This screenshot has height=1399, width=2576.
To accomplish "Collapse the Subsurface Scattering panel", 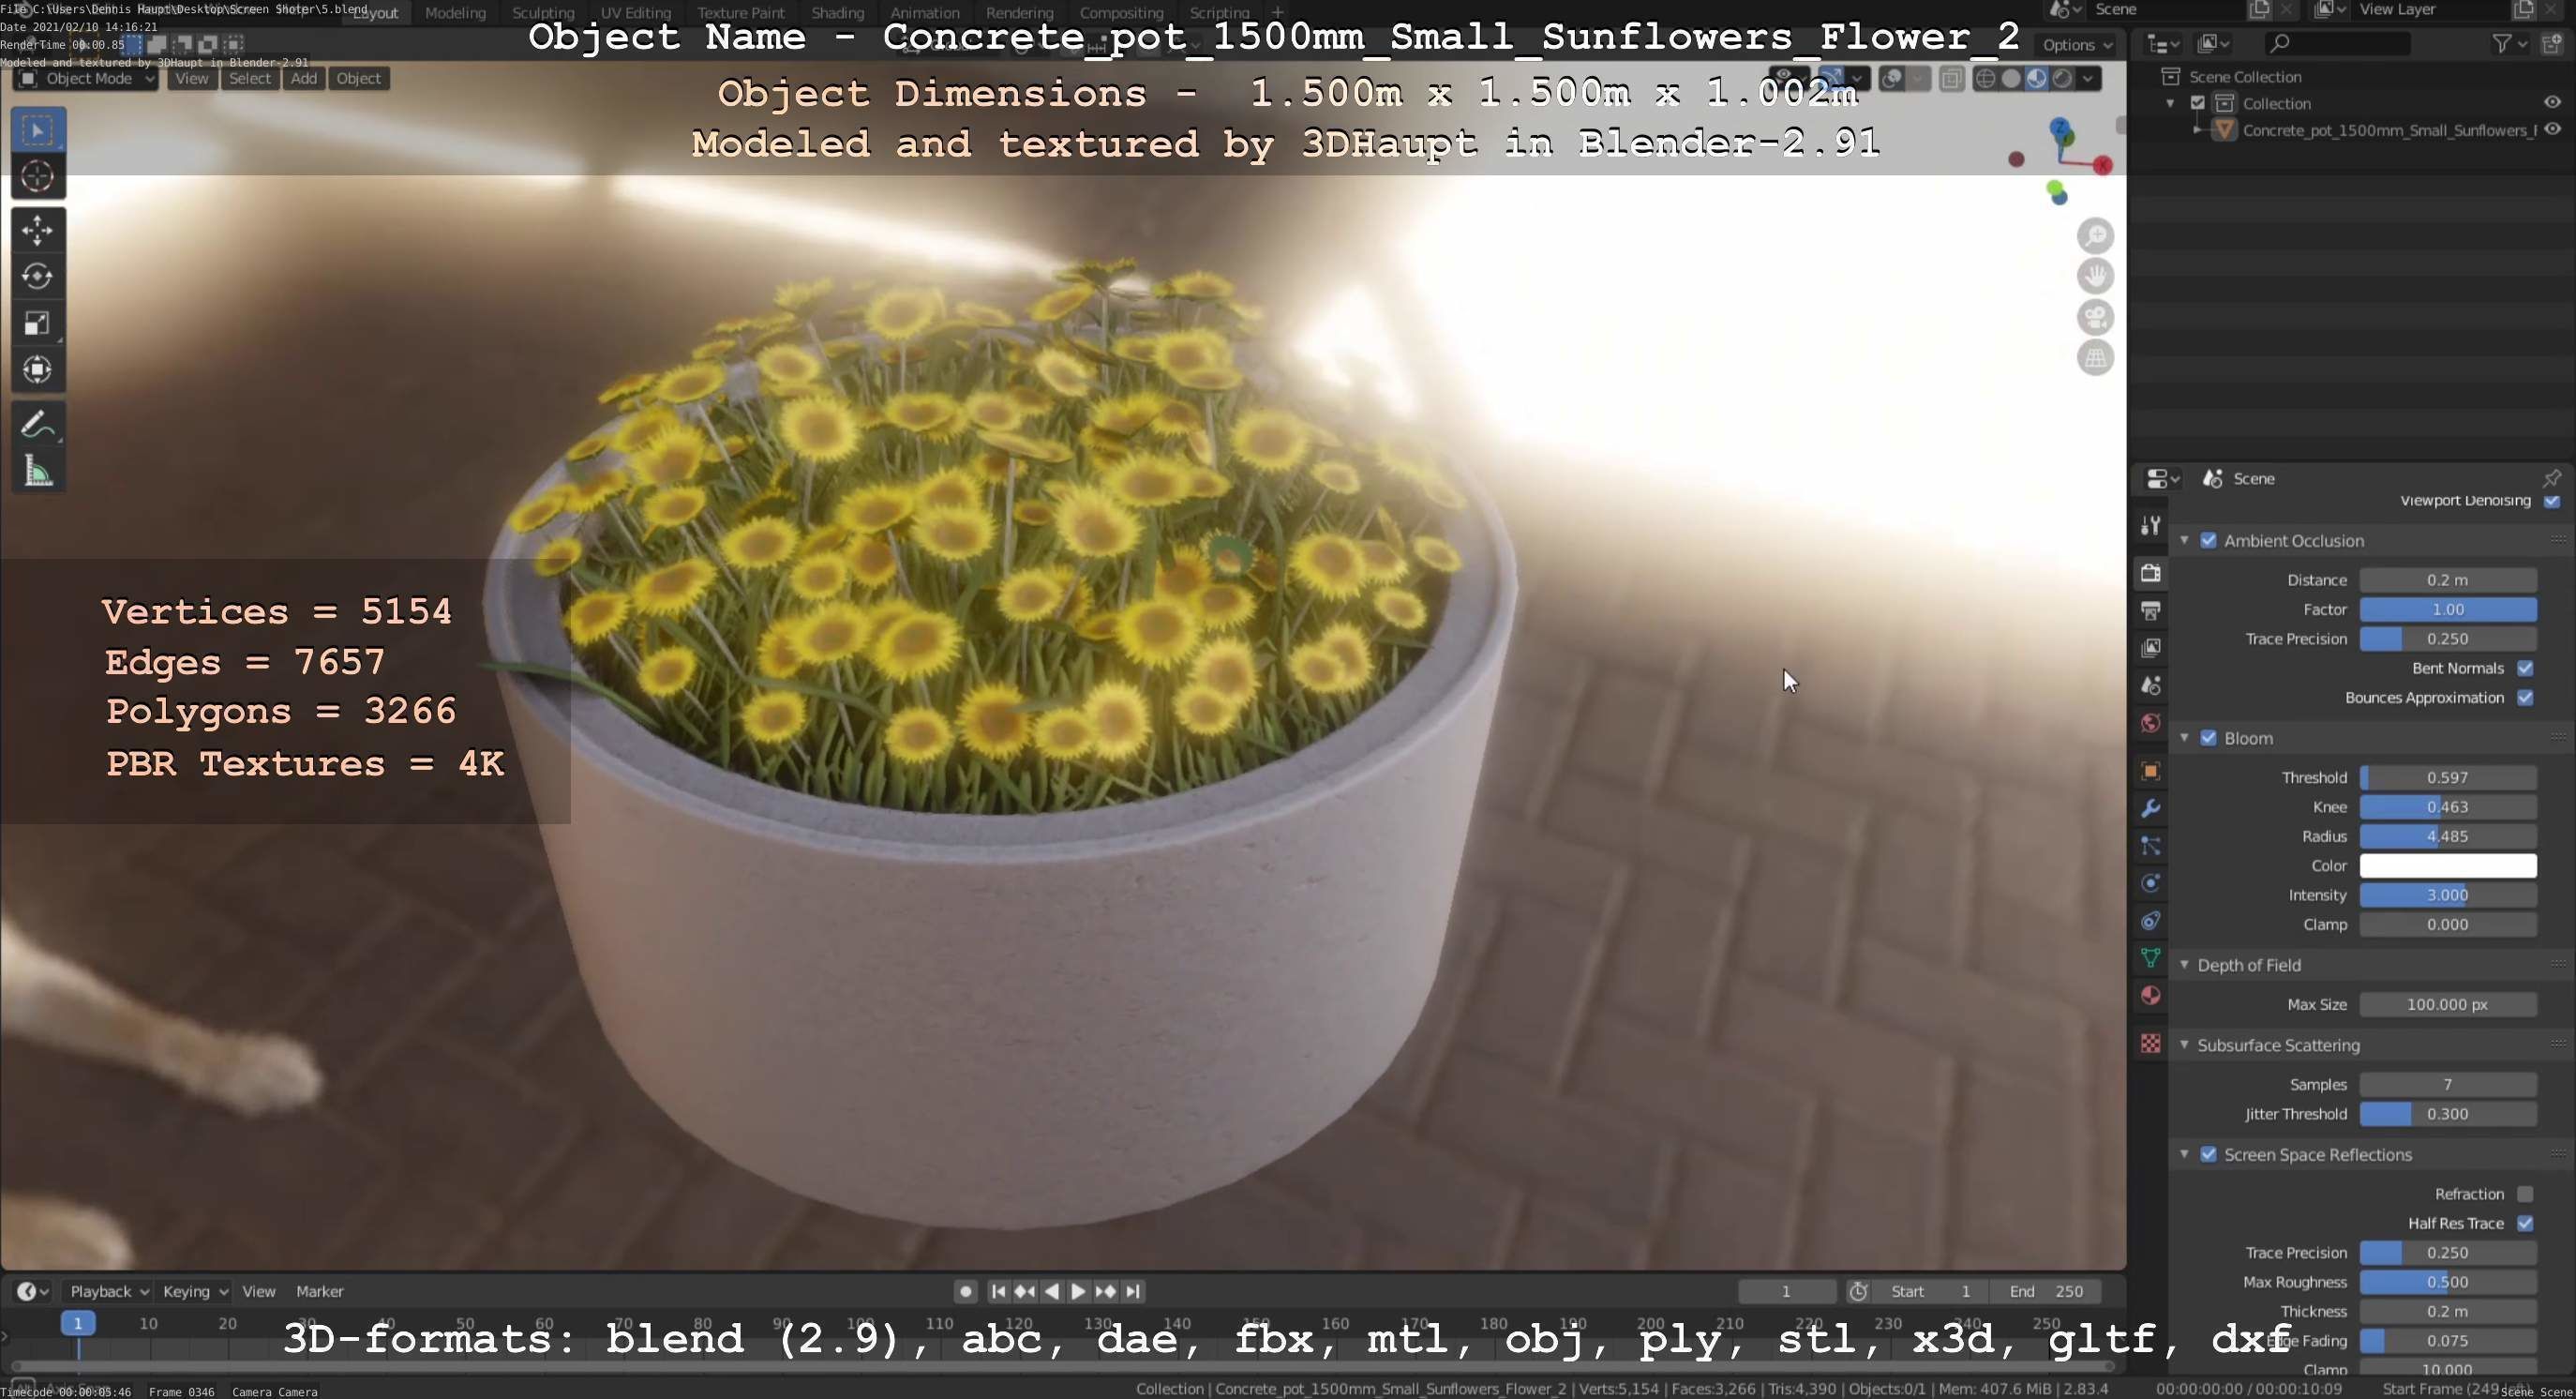I will point(2184,1045).
